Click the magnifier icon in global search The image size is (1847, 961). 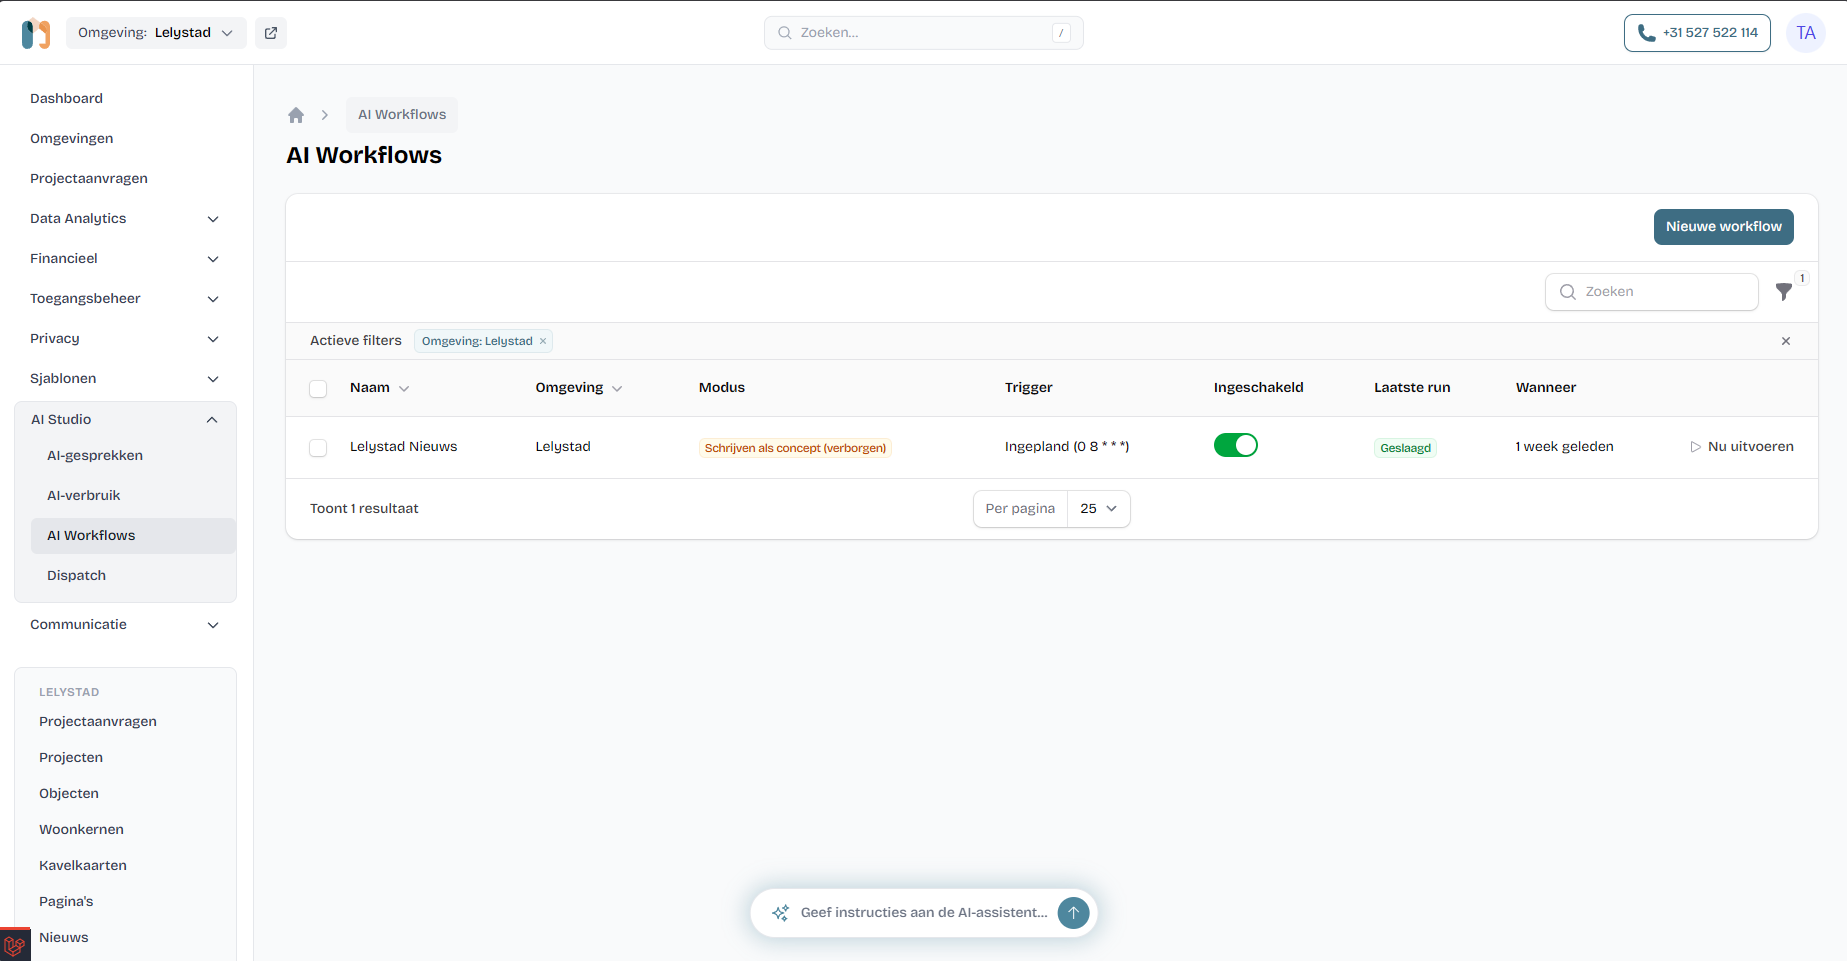785,33
